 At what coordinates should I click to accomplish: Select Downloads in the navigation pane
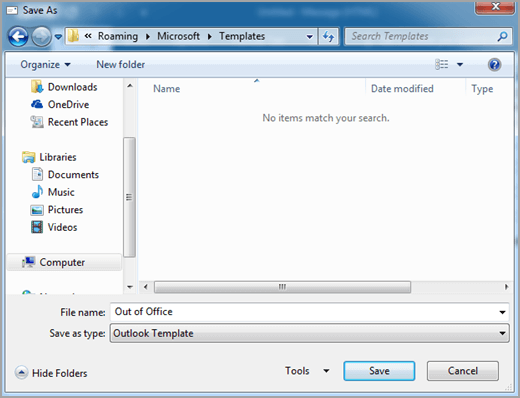72,87
